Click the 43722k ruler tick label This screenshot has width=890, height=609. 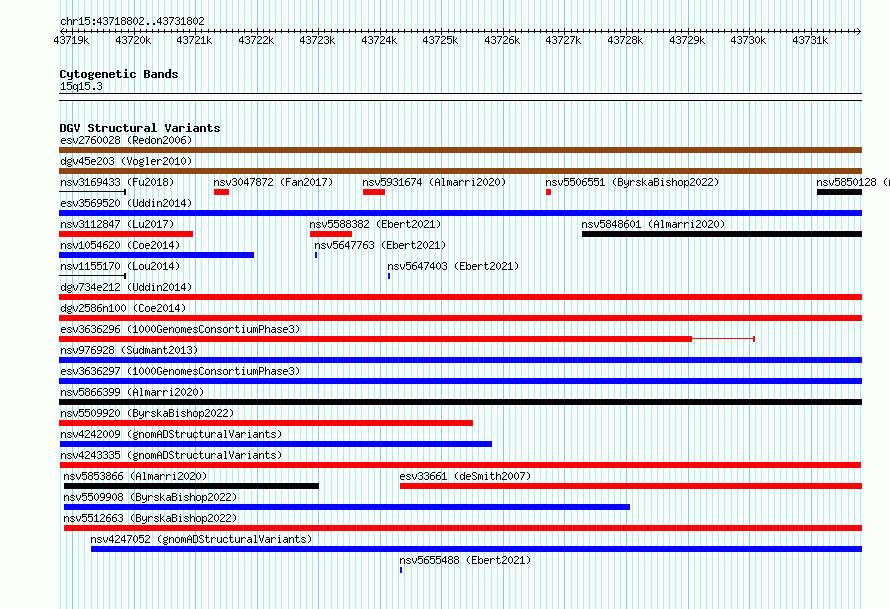click(256, 40)
